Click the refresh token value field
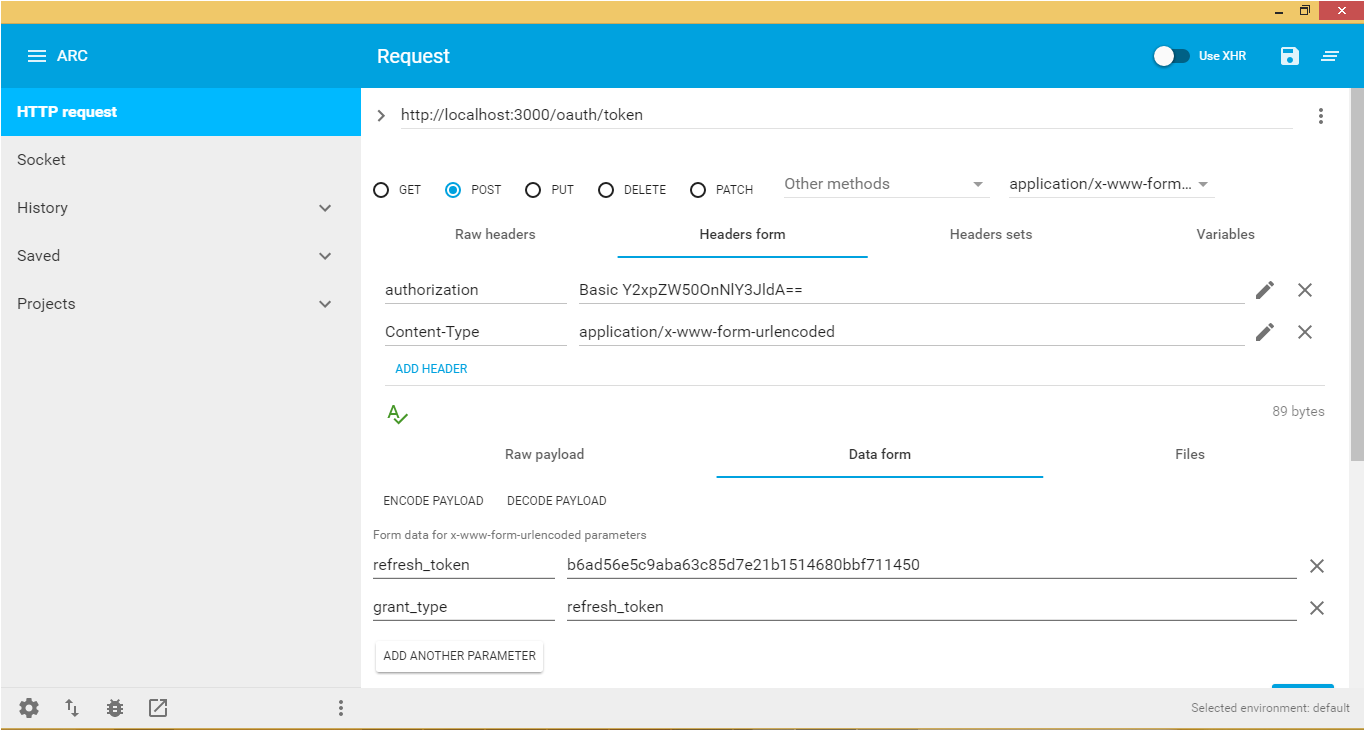 coord(932,565)
